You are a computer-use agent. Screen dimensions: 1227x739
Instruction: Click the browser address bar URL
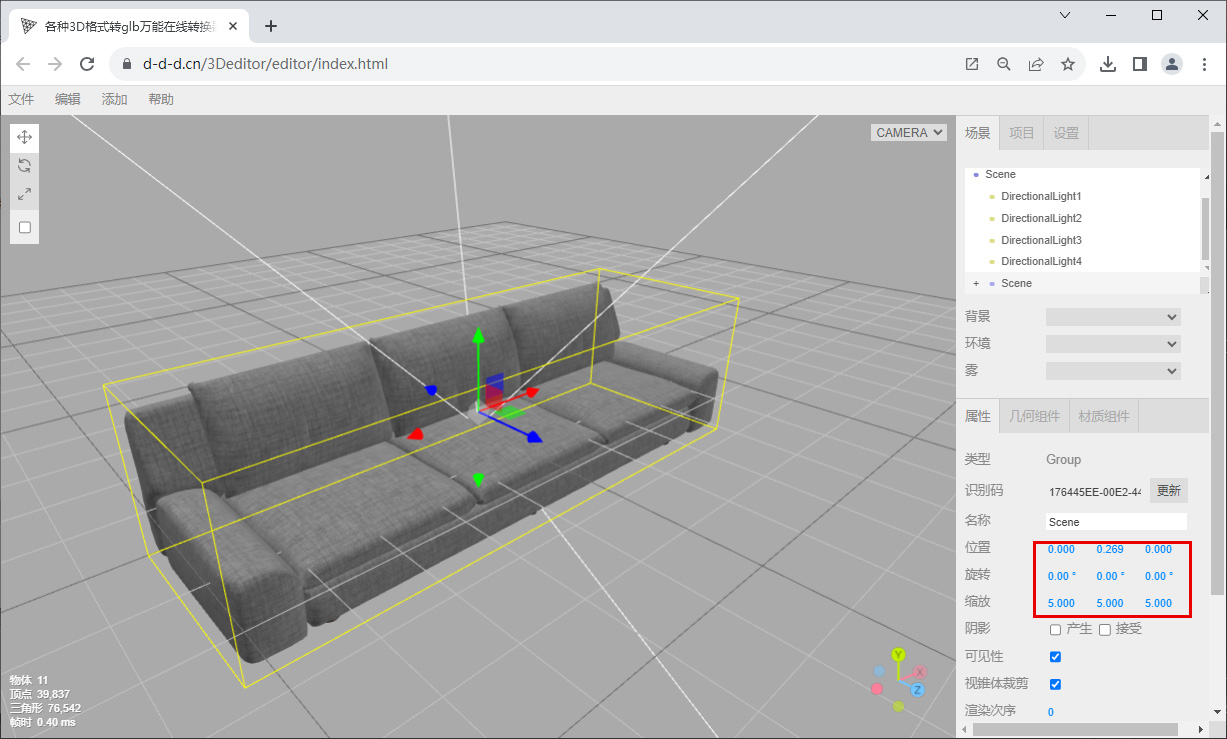coord(265,64)
